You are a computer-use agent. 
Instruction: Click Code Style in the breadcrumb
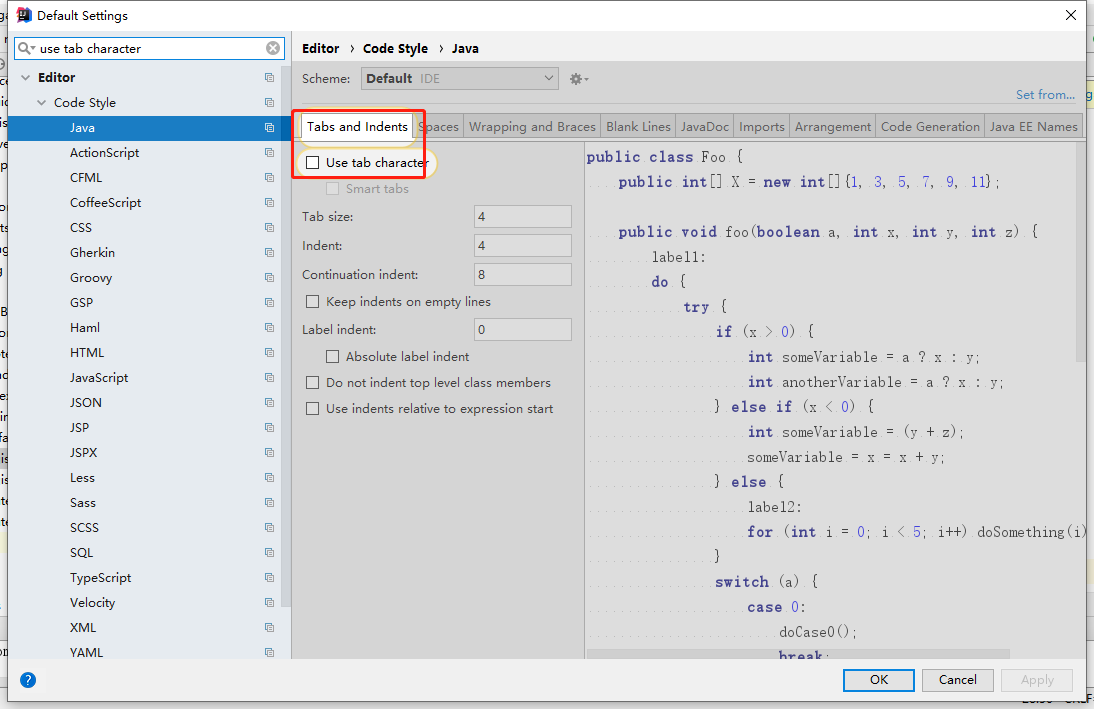pos(395,48)
